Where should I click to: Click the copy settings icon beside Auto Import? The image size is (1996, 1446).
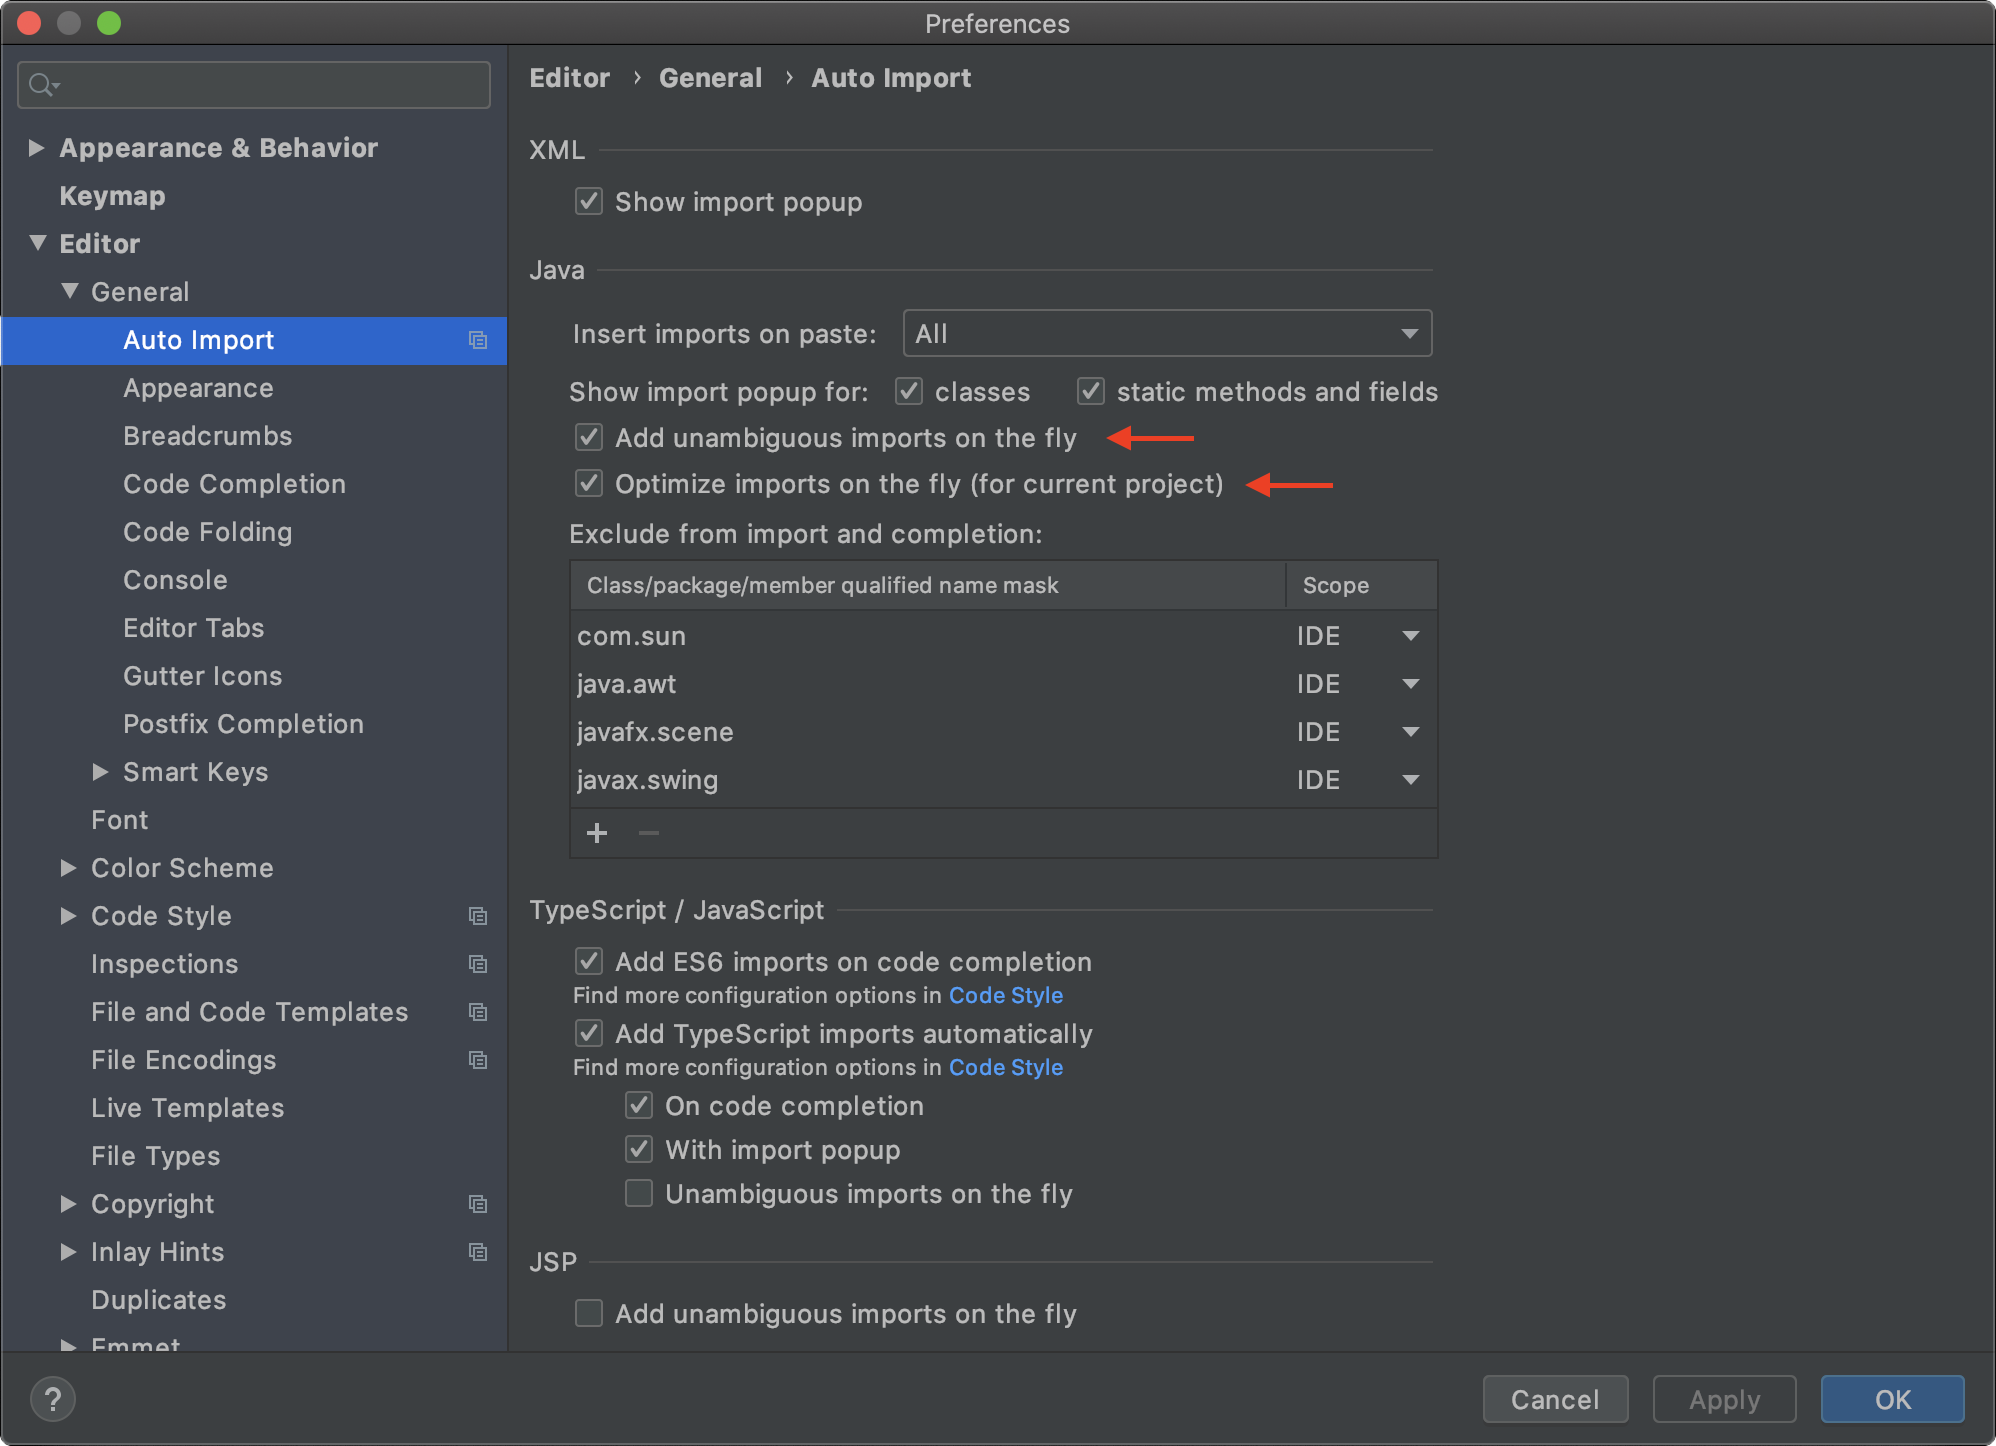tap(477, 340)
